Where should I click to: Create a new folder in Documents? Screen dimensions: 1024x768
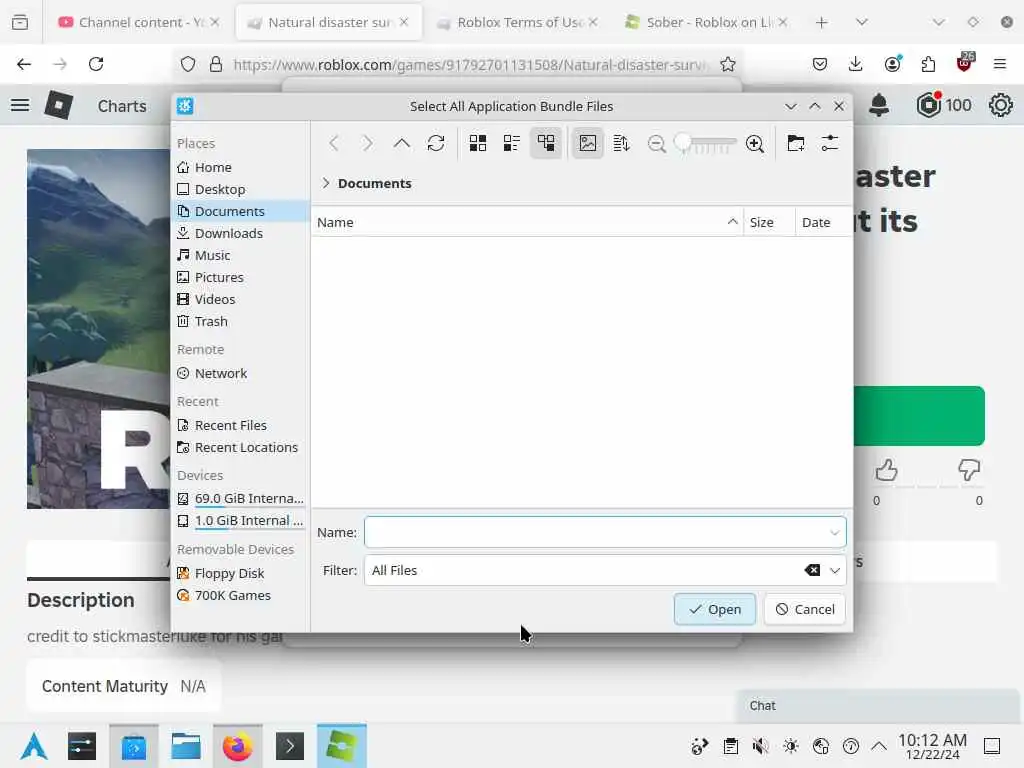coord(795,143)
